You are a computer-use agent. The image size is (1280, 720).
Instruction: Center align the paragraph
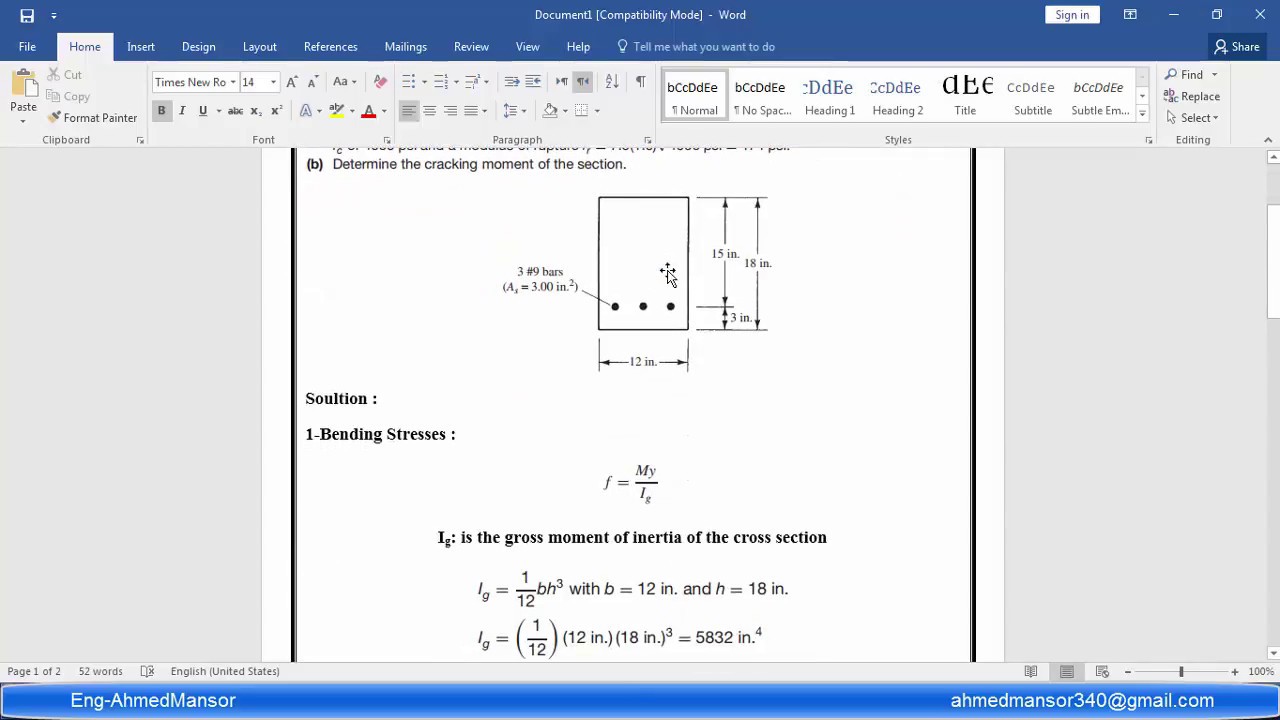[429, 111]
